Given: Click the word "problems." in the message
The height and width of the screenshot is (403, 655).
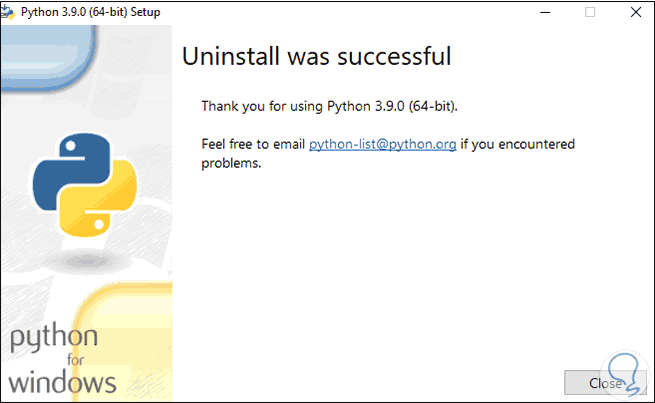Looking at the screenshot, I should 231,163.
